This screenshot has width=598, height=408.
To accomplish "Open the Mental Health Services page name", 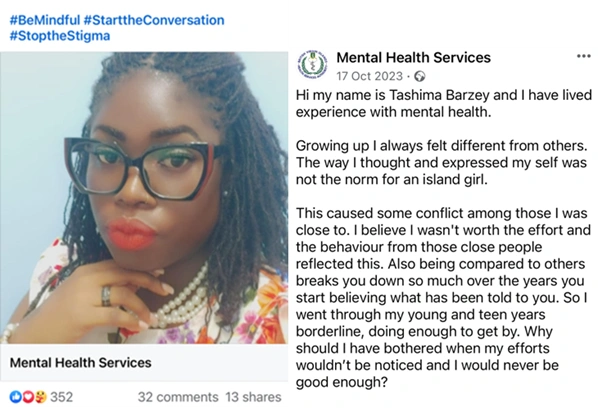I will pyautogui.click(x=413, y=58).
